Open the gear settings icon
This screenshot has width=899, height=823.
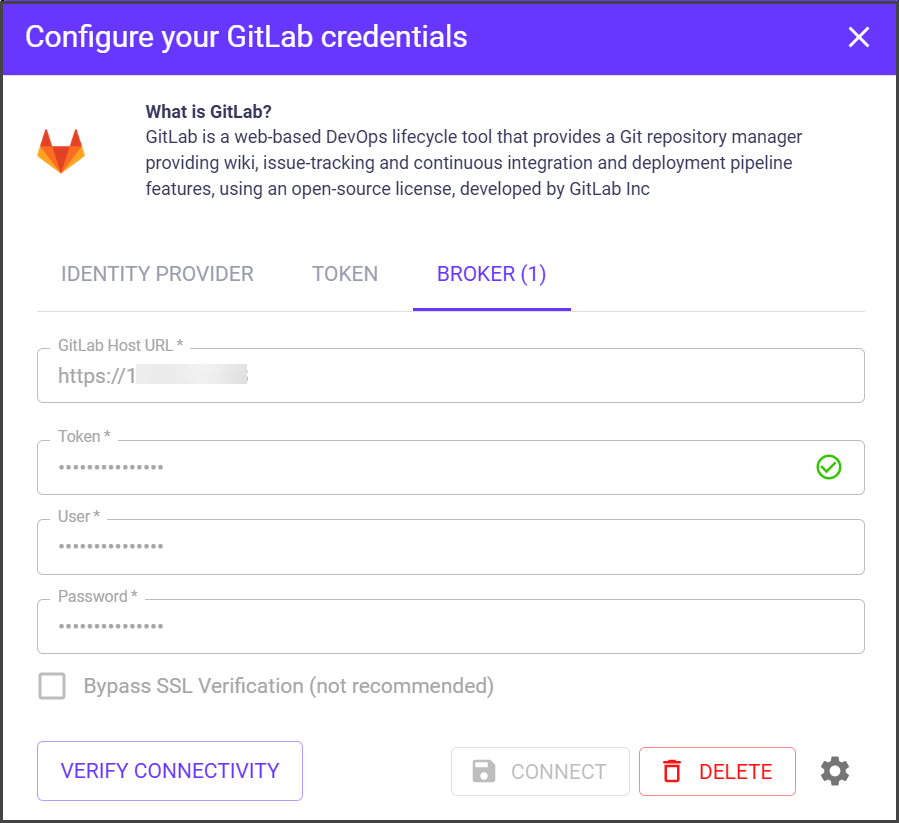(x=835, y=771)
